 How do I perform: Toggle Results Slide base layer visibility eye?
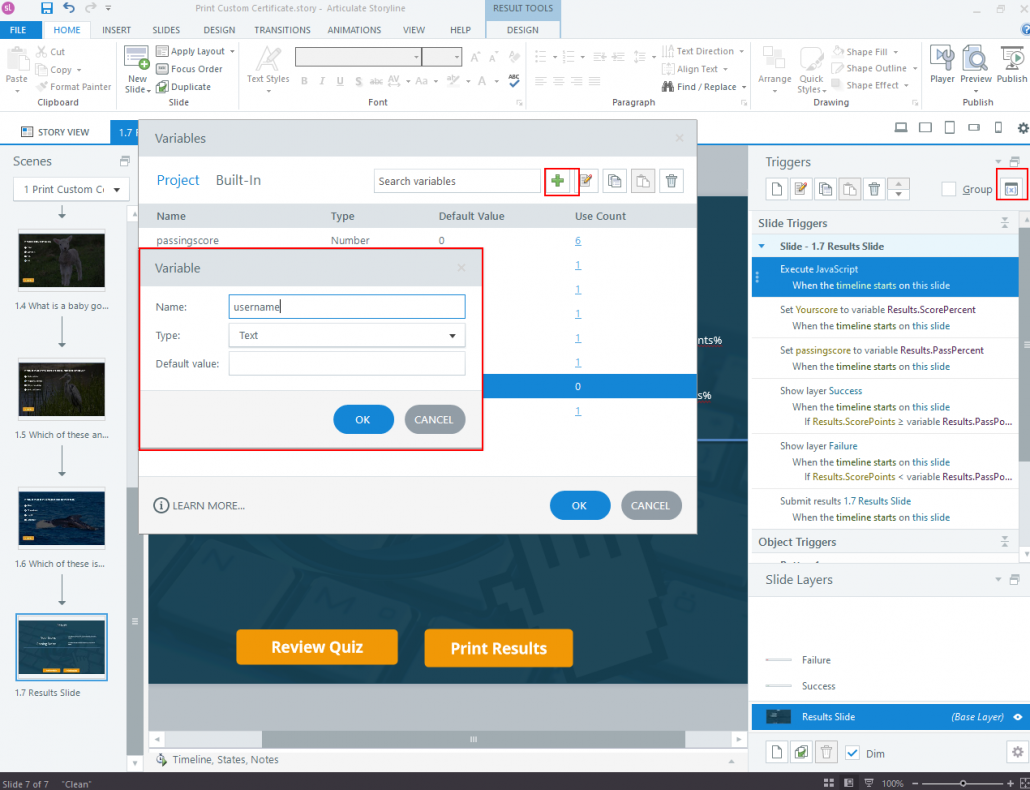[1018, 716]
